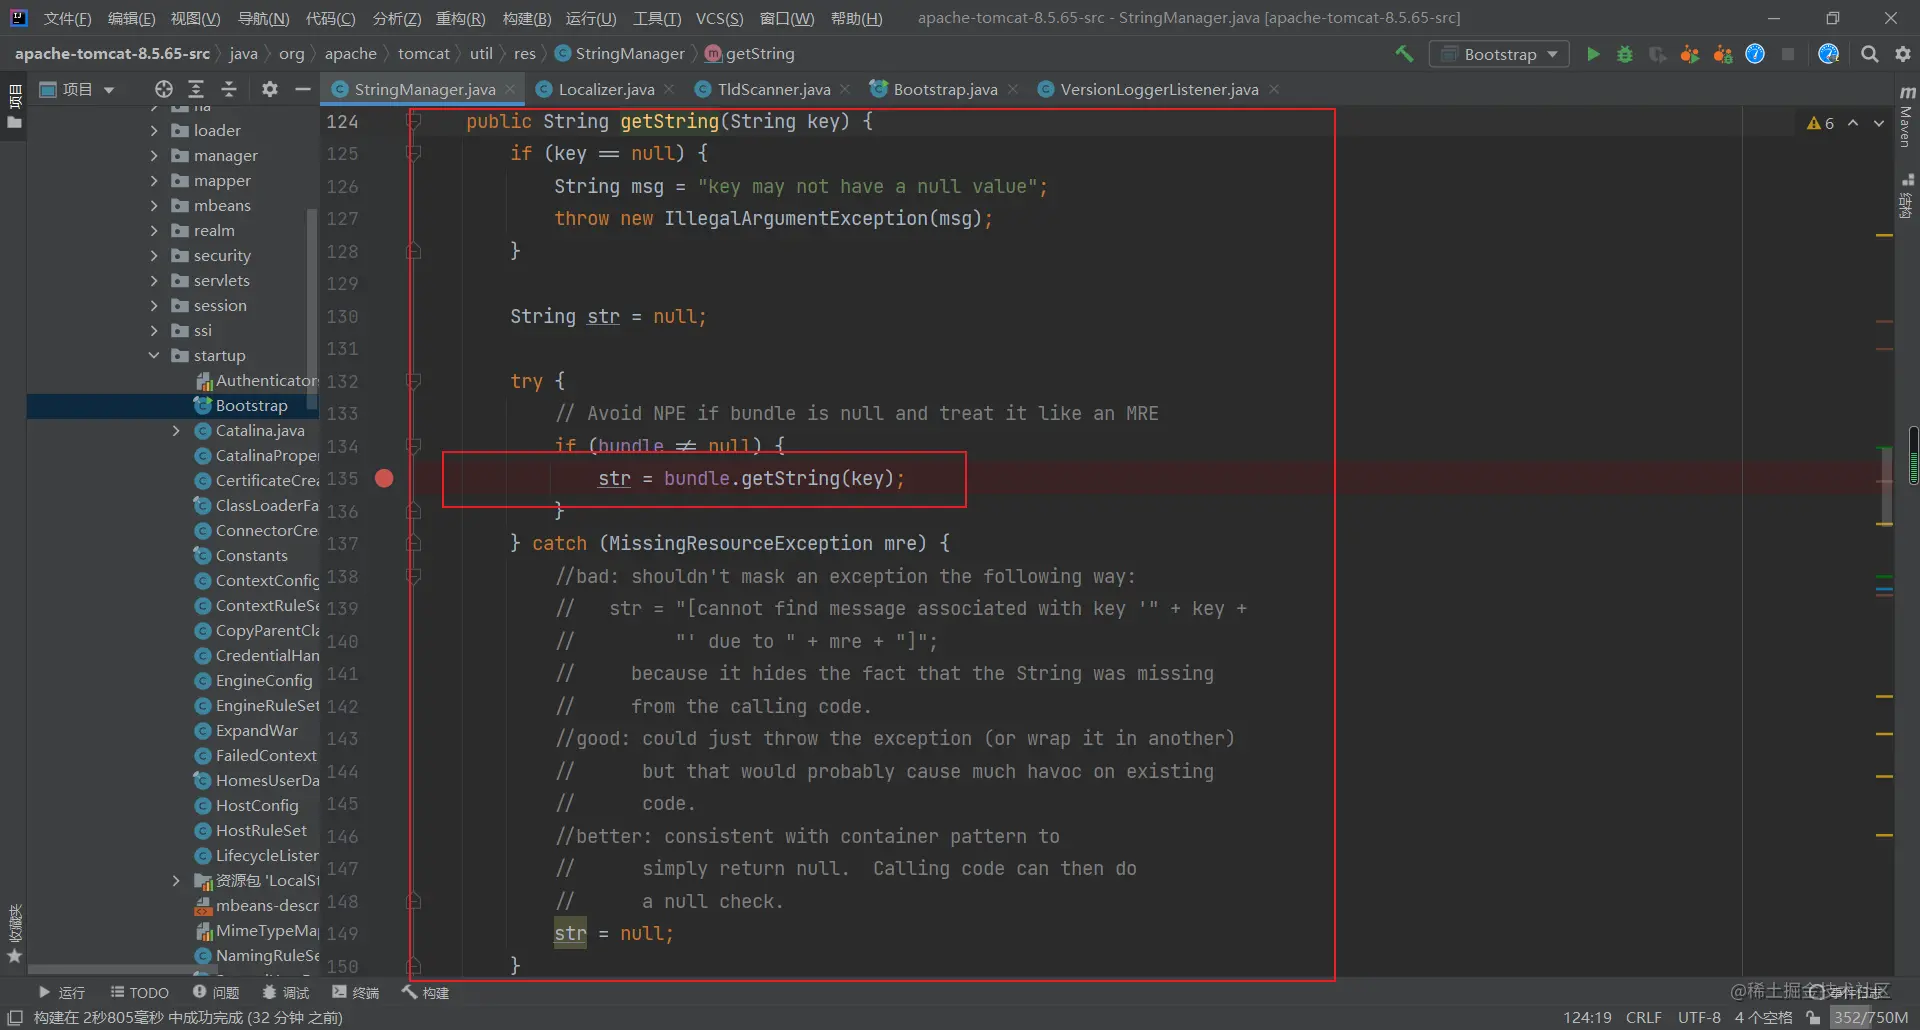The height and width of the screenshot is (1030, 1920).
Task: Click the read-only lock status icon
Action: click(x=1813, y=1017)
